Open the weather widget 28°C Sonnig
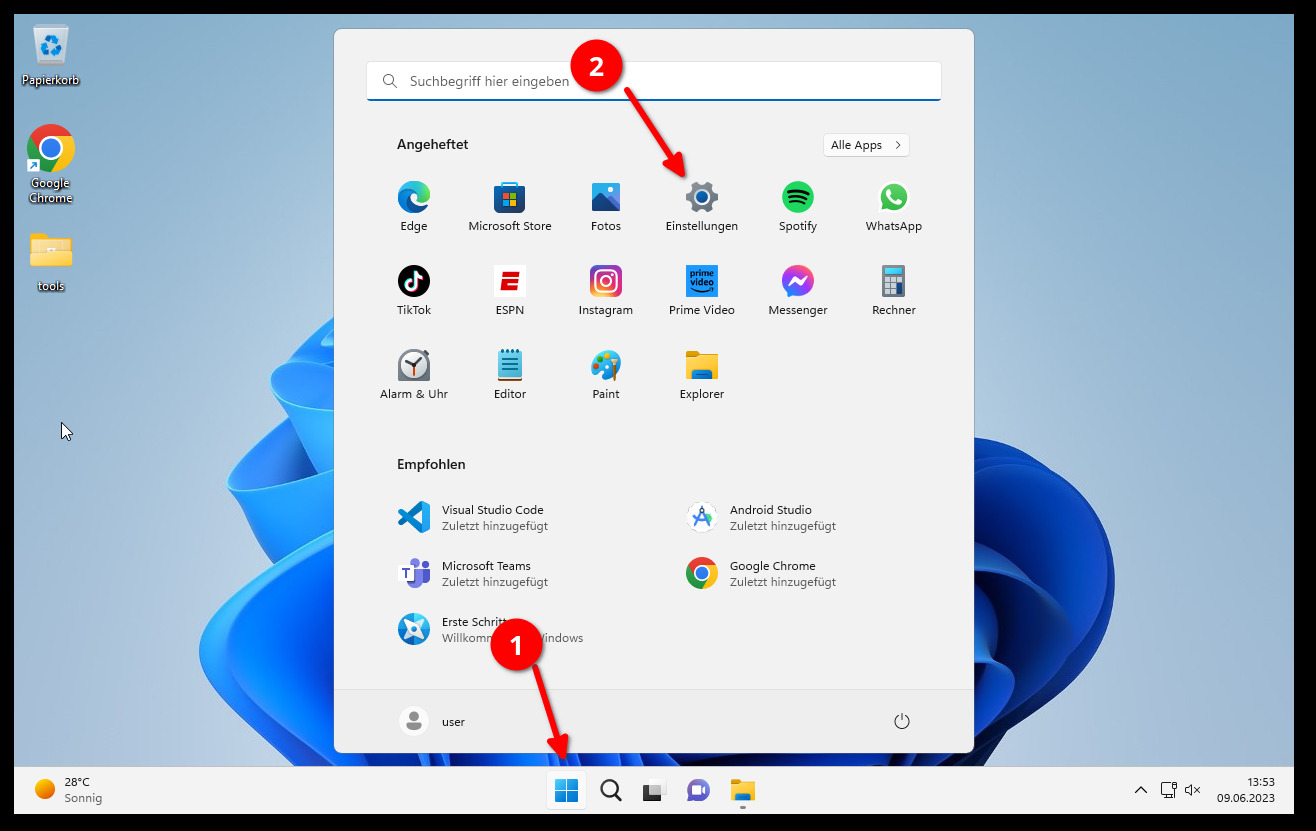This screenshot has height=831, width=1316. pos(69,790)
